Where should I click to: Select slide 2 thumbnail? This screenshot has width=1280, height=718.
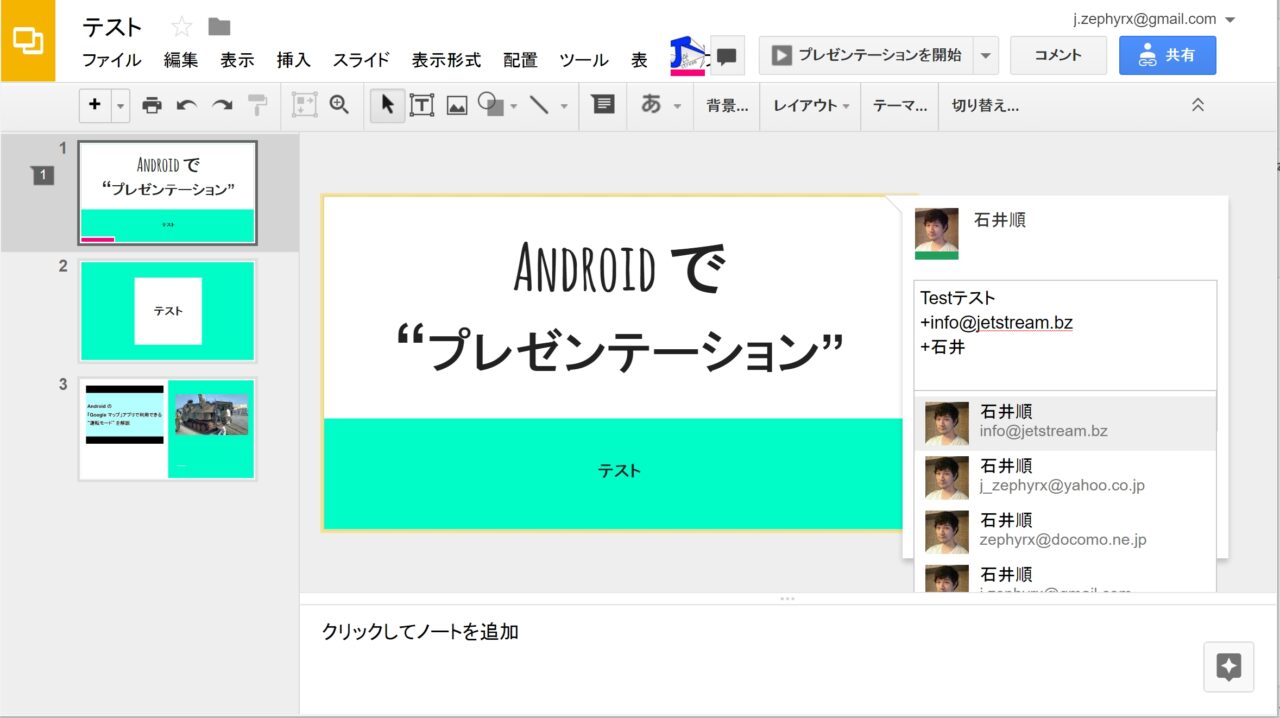tap(168, 311)
